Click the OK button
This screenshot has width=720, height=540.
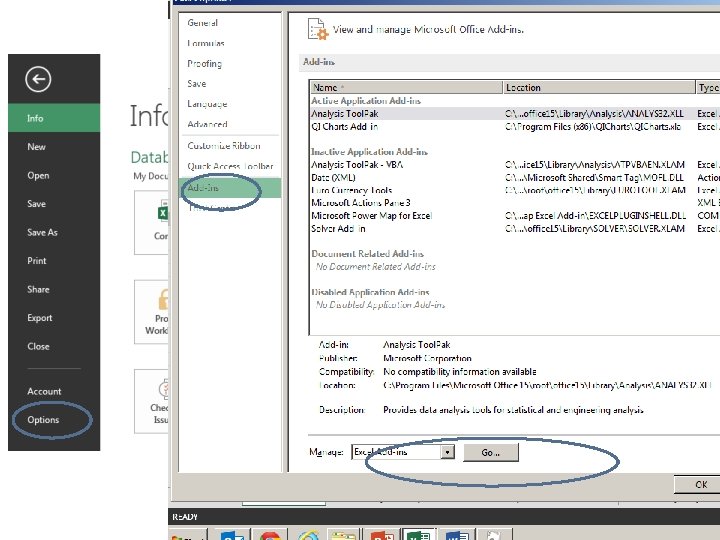click(697, 484)
